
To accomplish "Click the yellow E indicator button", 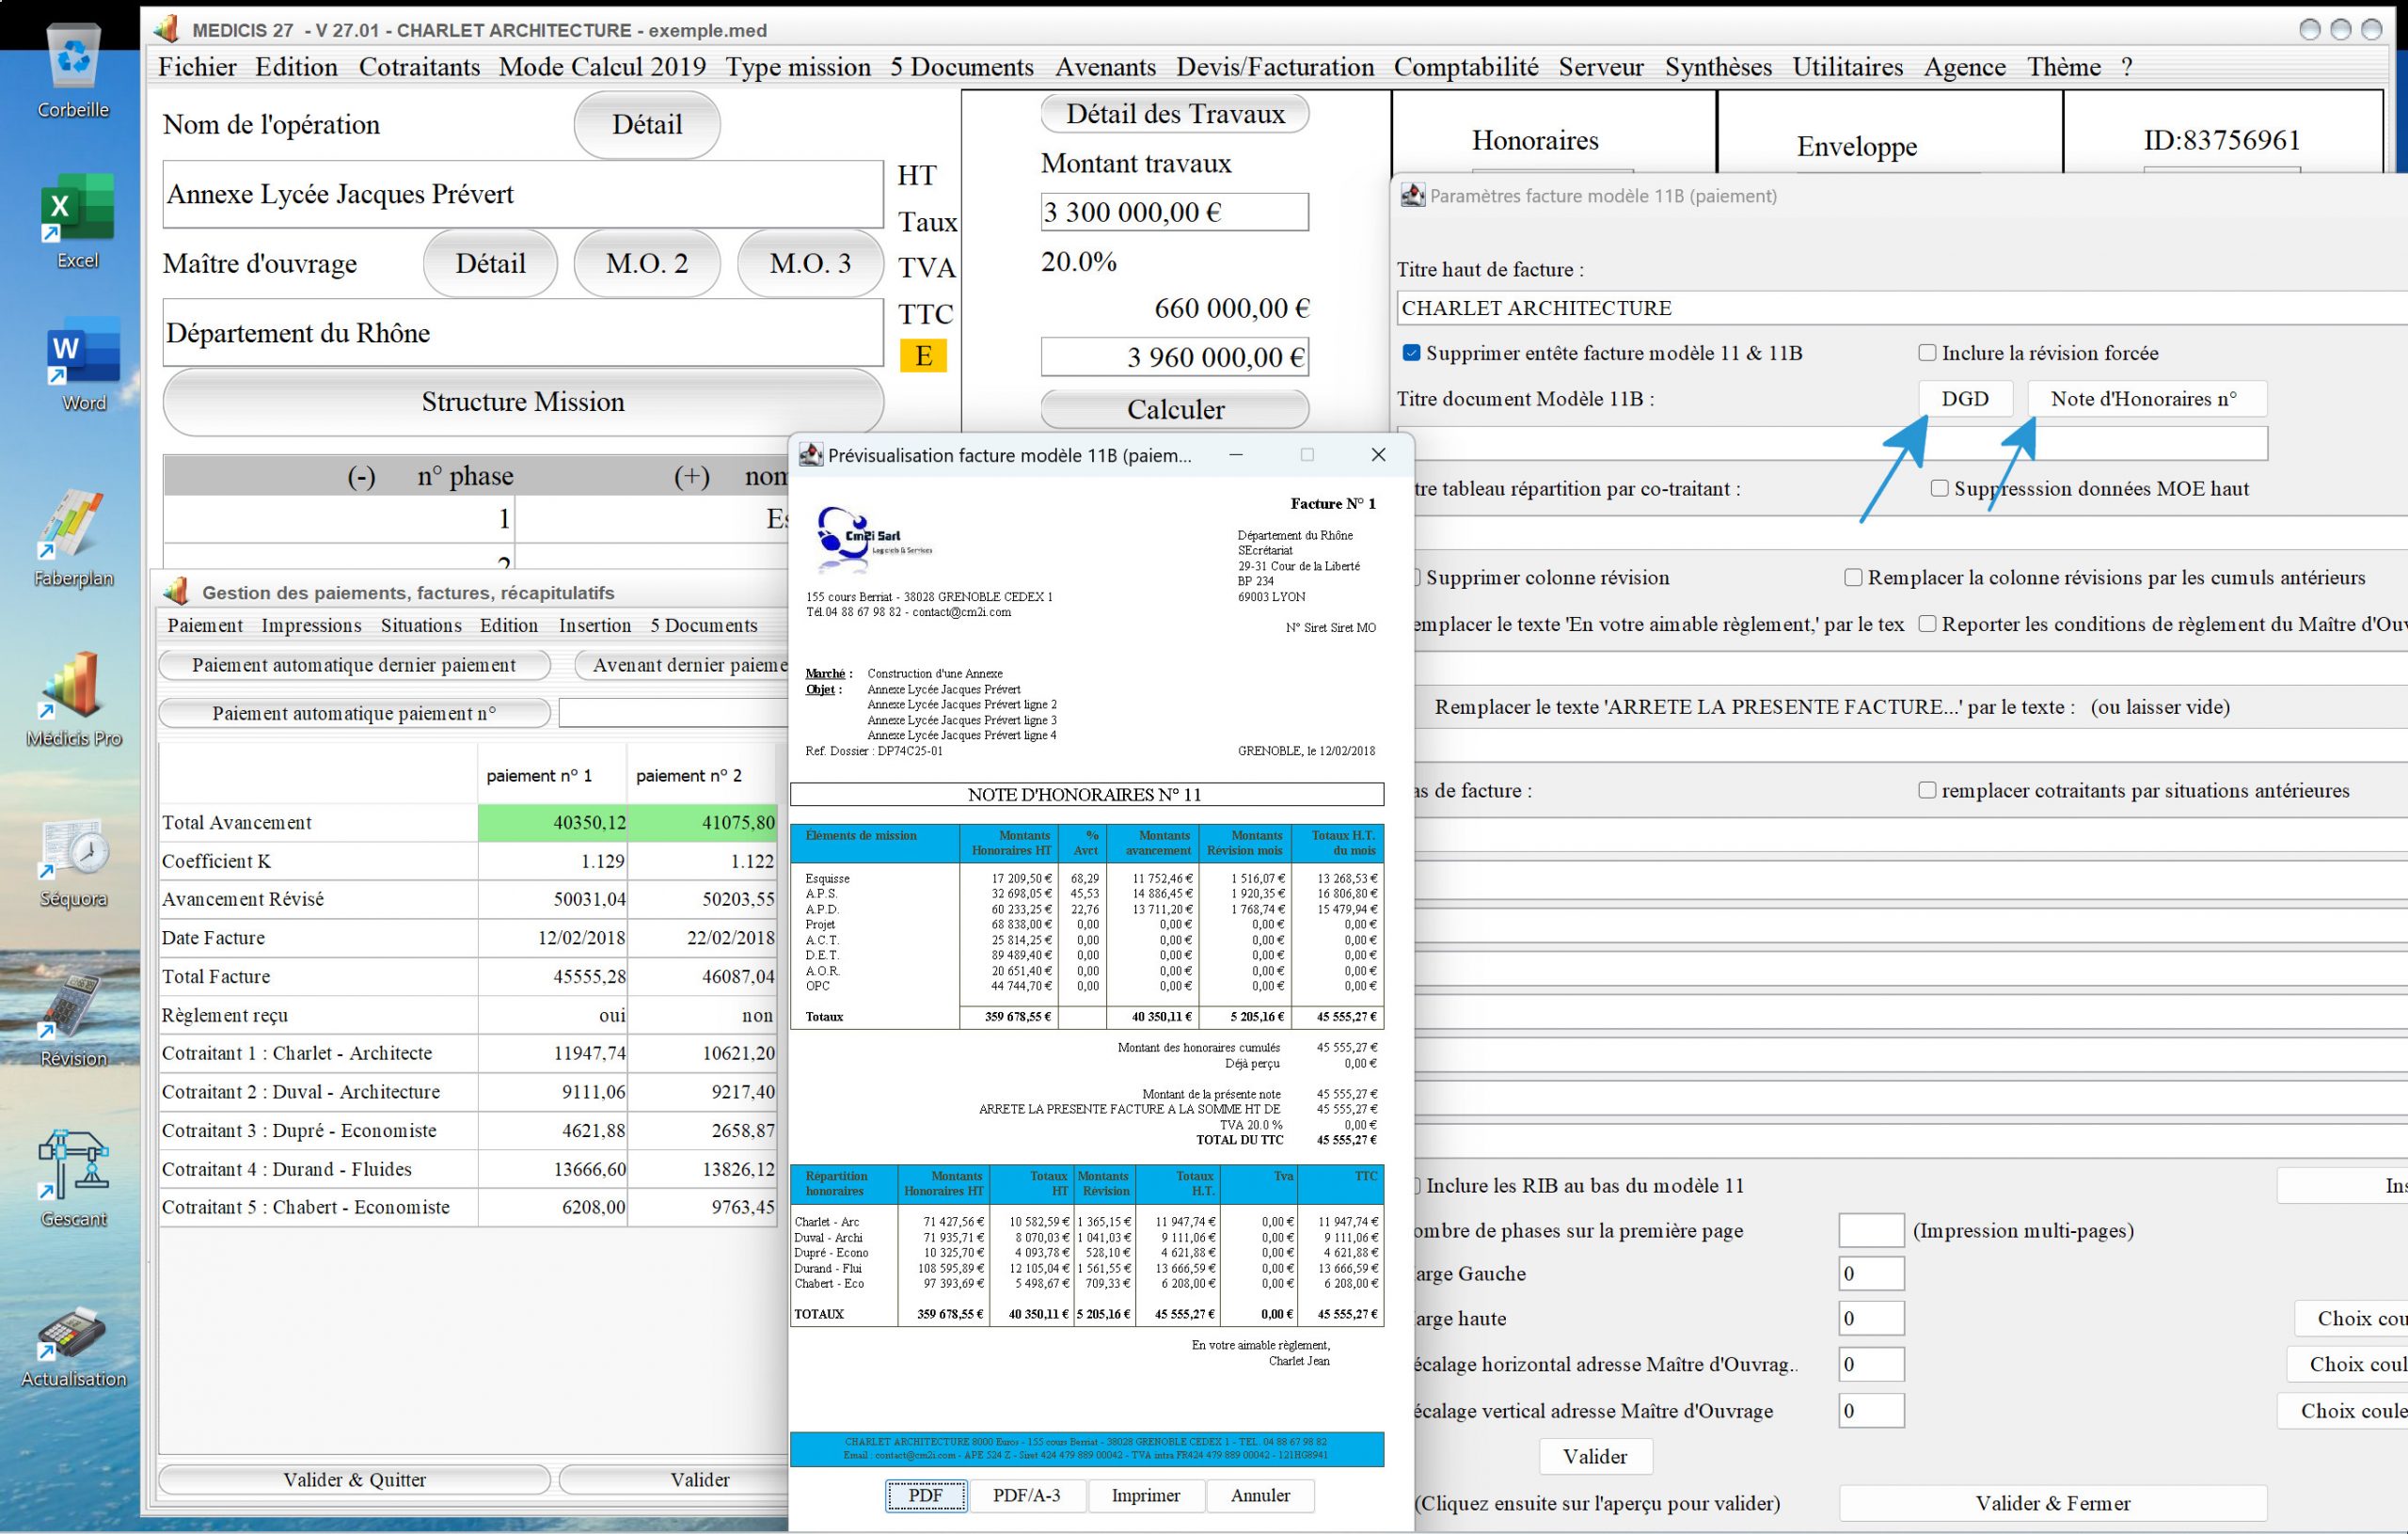I will click(923, 355).
